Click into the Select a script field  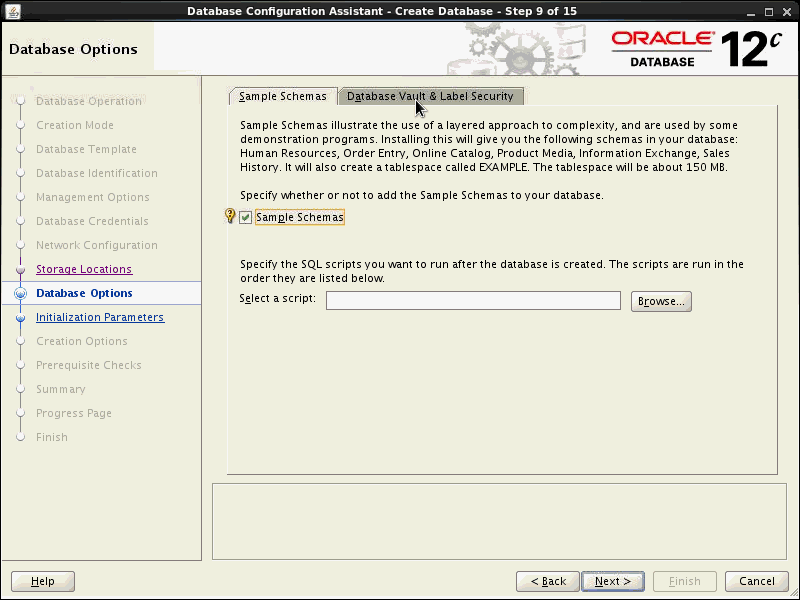(473, 301)
